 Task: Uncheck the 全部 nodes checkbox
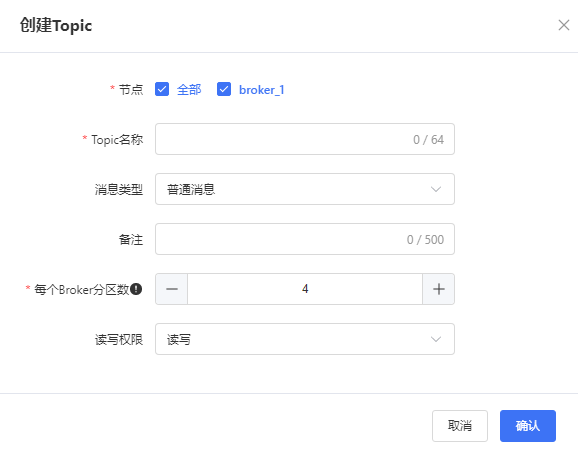pyautogui.click(x=162, y=89)
